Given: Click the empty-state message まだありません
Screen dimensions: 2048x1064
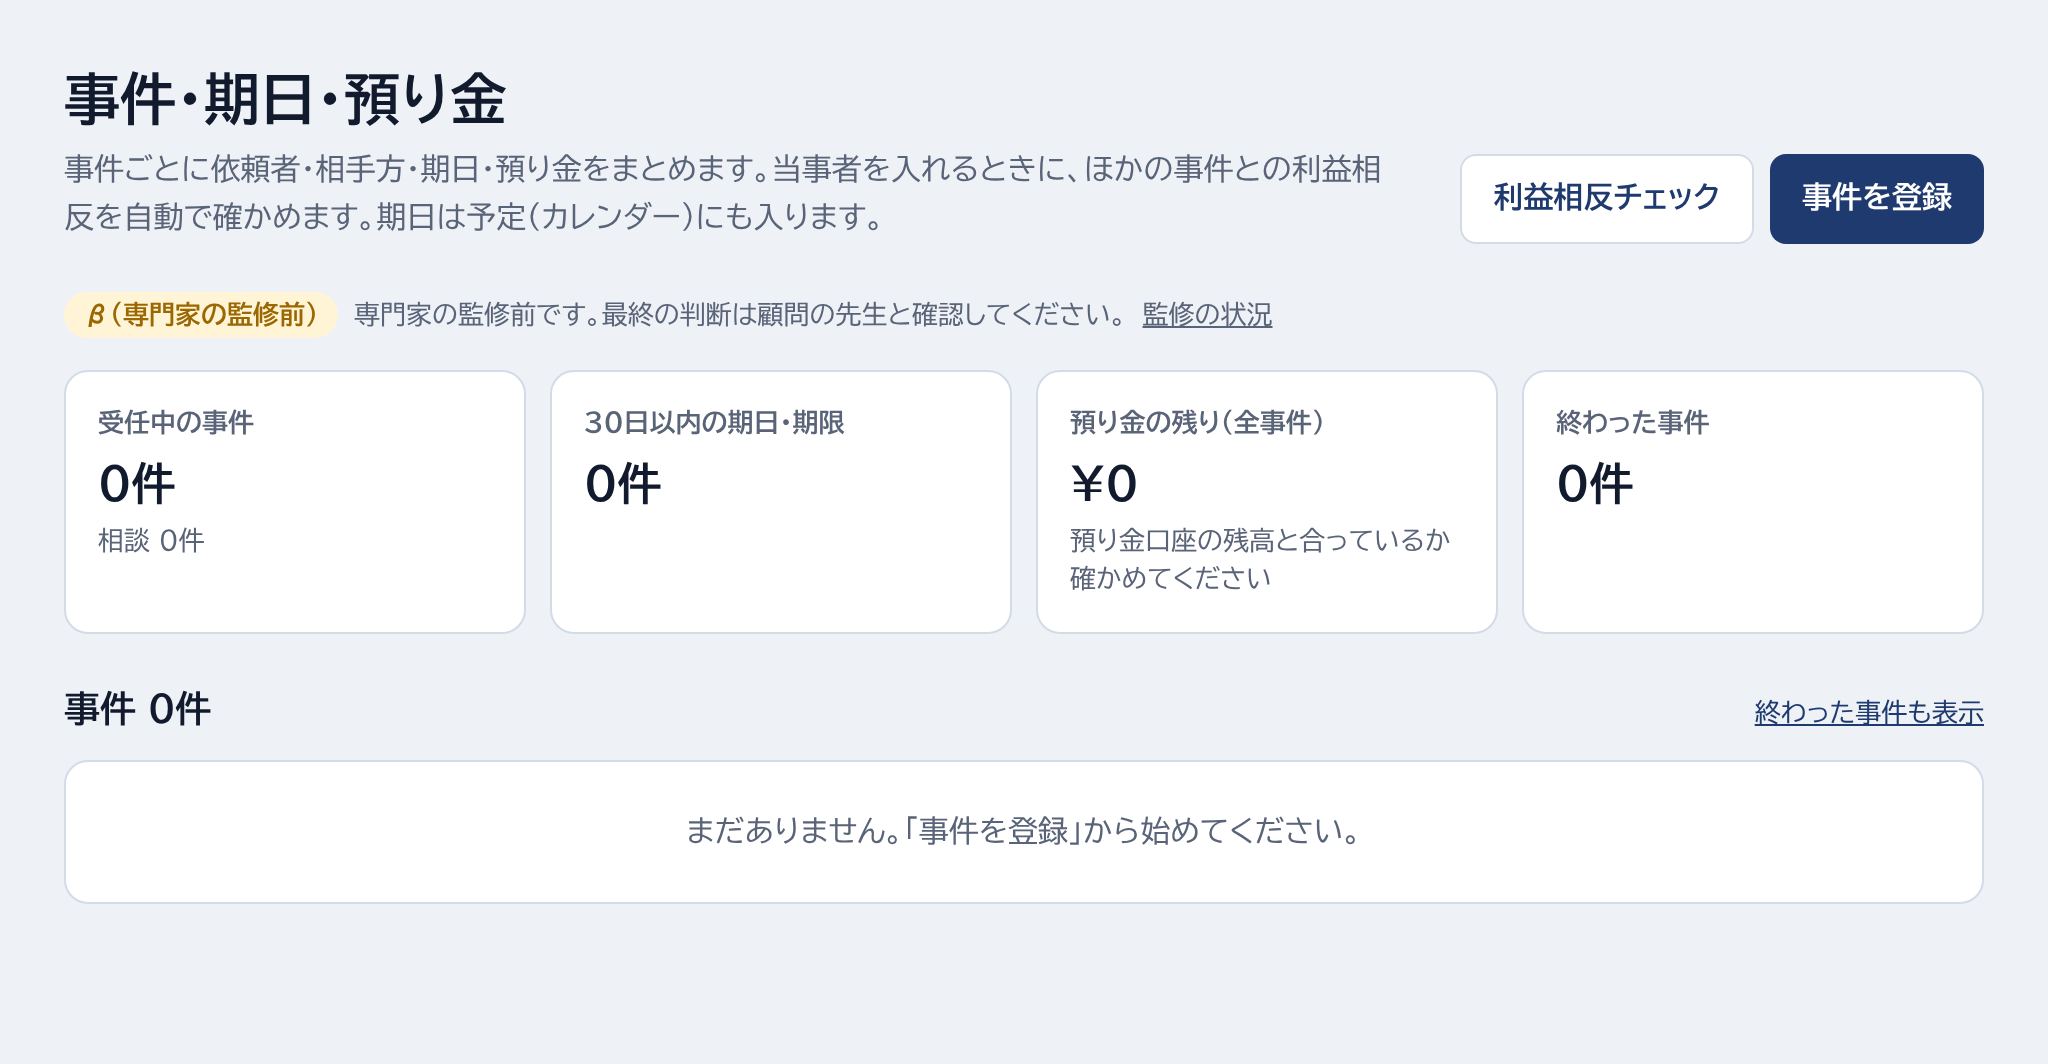Looking at the screenshot, I should click(1023, 831).
